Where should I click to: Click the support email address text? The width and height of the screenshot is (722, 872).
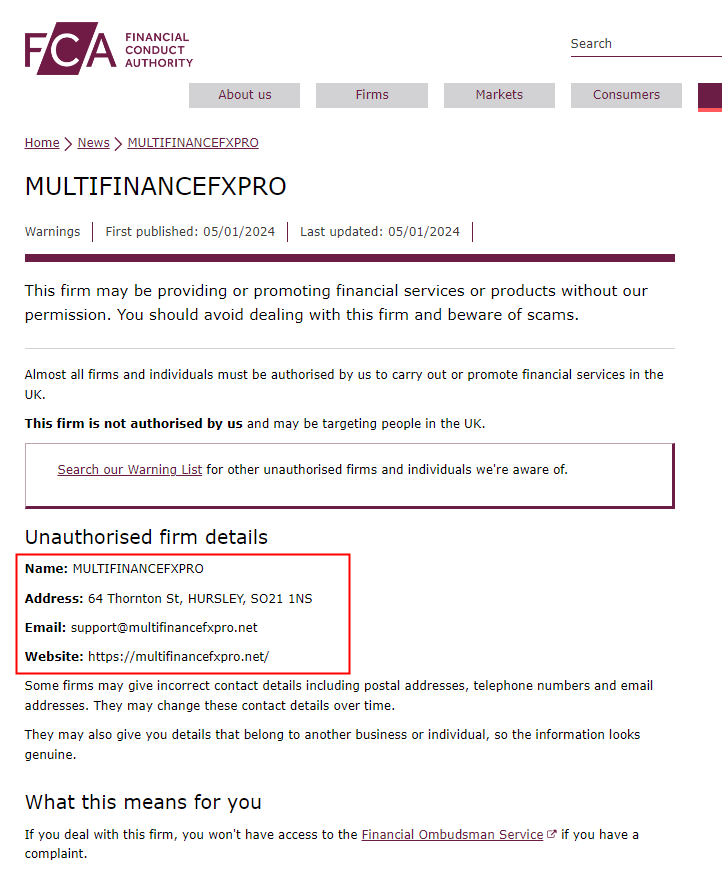tap(164, 628)
